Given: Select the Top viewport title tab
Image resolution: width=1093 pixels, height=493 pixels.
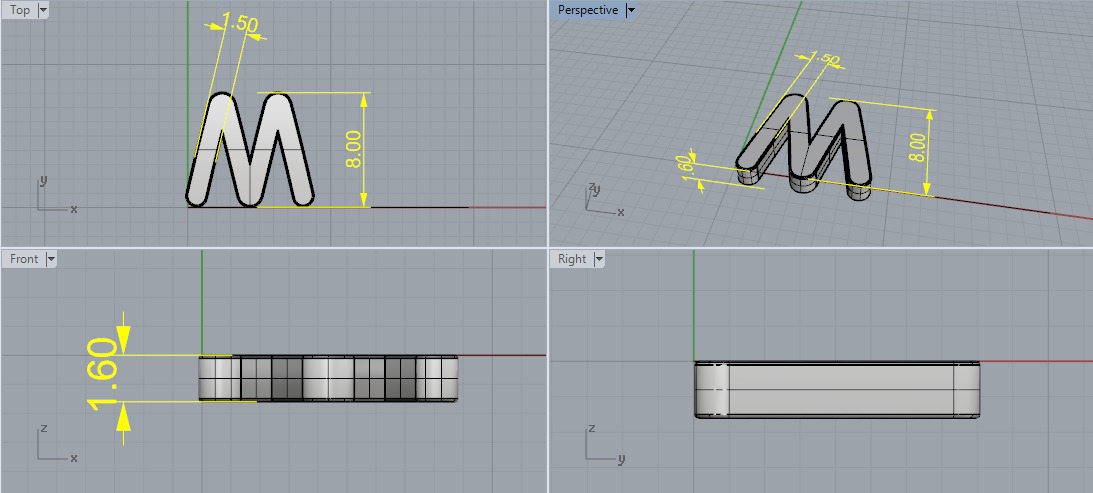Looking at the screenshot, I should pyautogui.click(x=20, y=10).
